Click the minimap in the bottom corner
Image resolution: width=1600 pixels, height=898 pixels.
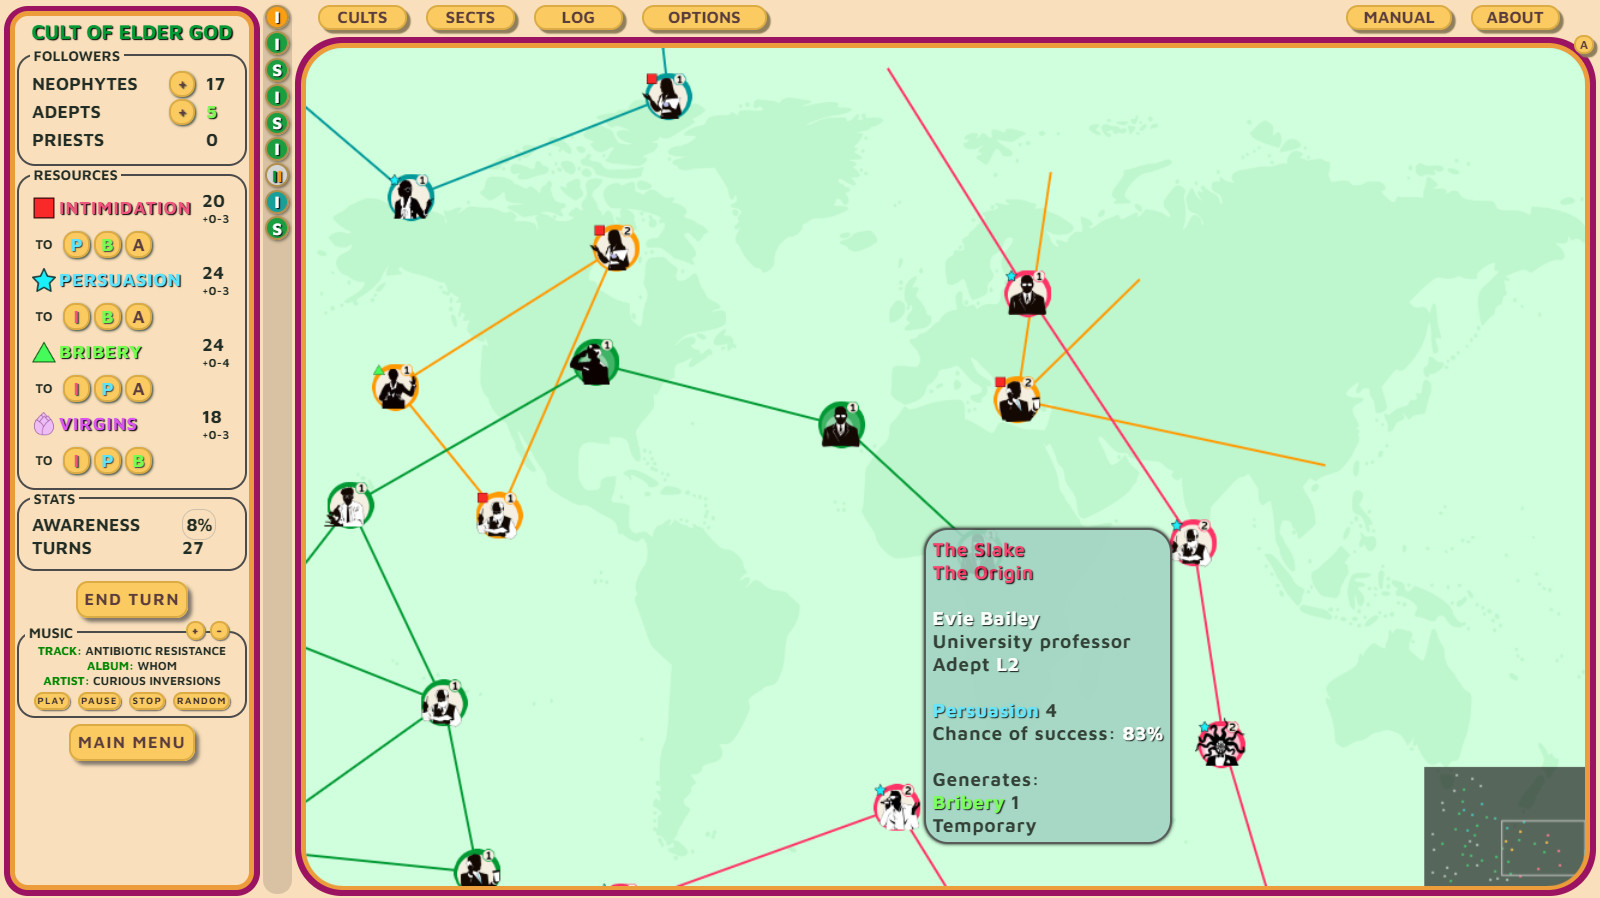click(x=1504, y=826)
